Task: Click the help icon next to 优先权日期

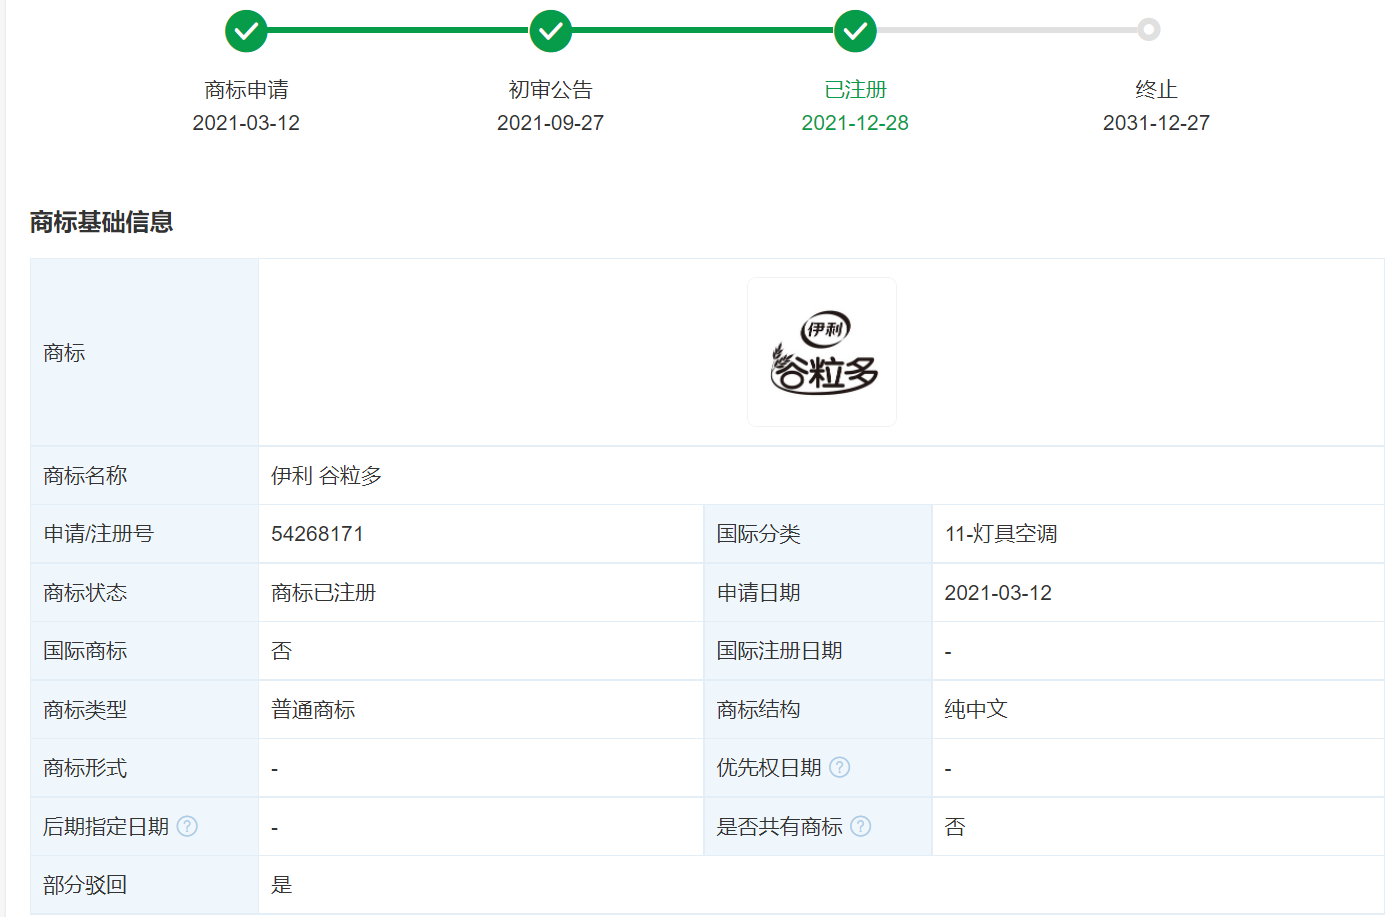Action: tap(840, 767)
